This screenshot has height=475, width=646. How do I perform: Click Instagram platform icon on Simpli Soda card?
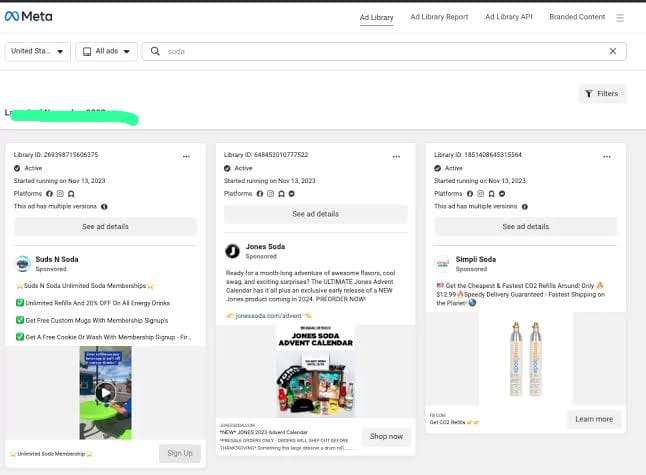pos(480,194)
